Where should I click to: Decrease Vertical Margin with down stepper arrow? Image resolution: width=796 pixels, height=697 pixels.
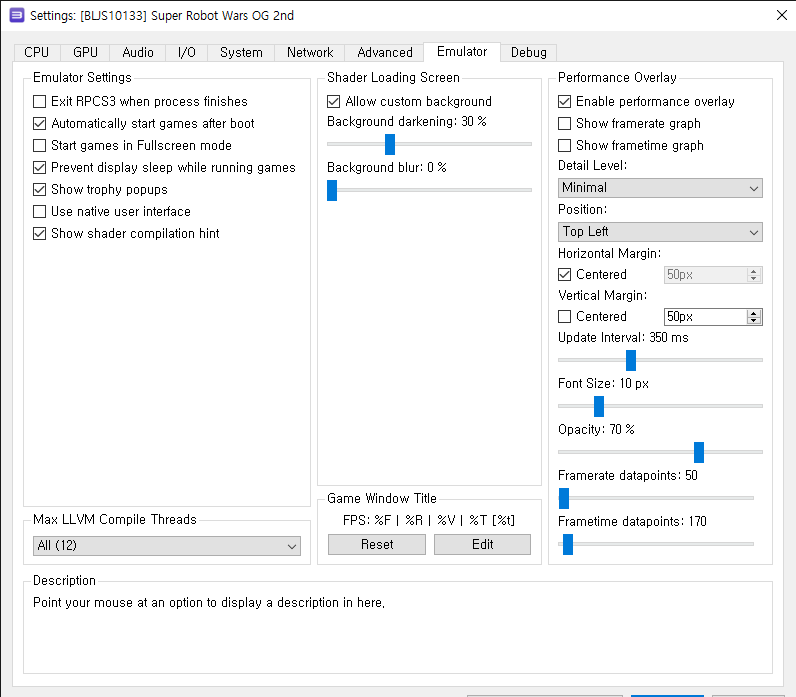[754, 321]
